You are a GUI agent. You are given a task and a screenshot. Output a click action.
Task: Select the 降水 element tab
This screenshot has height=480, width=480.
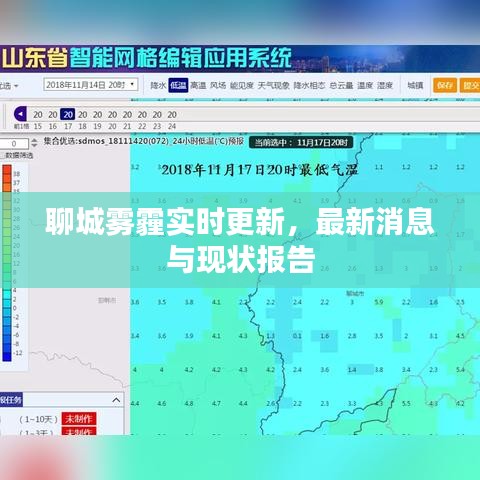click(x=158, y=86)
